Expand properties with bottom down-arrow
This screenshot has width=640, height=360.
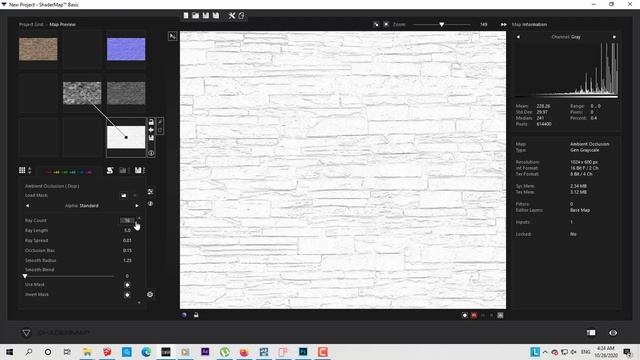pyautogui.click(x=139, y=303)
